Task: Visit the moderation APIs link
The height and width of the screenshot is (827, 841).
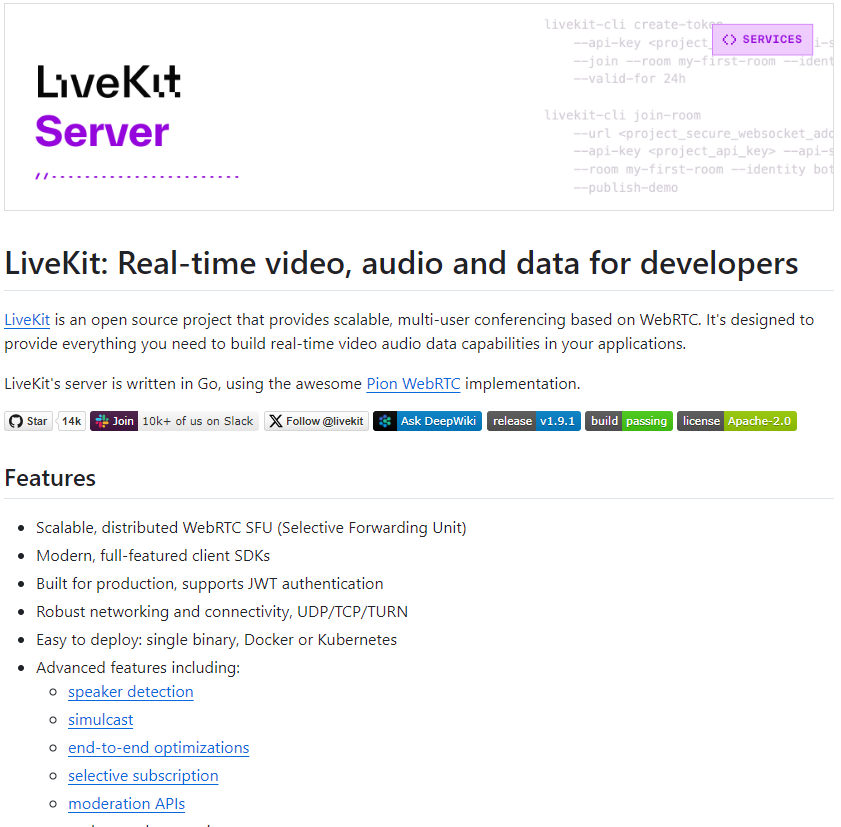Action: coord(126,803)
